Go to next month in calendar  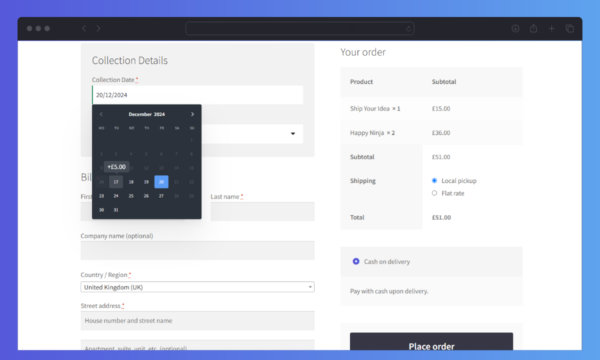pos(192,114)
